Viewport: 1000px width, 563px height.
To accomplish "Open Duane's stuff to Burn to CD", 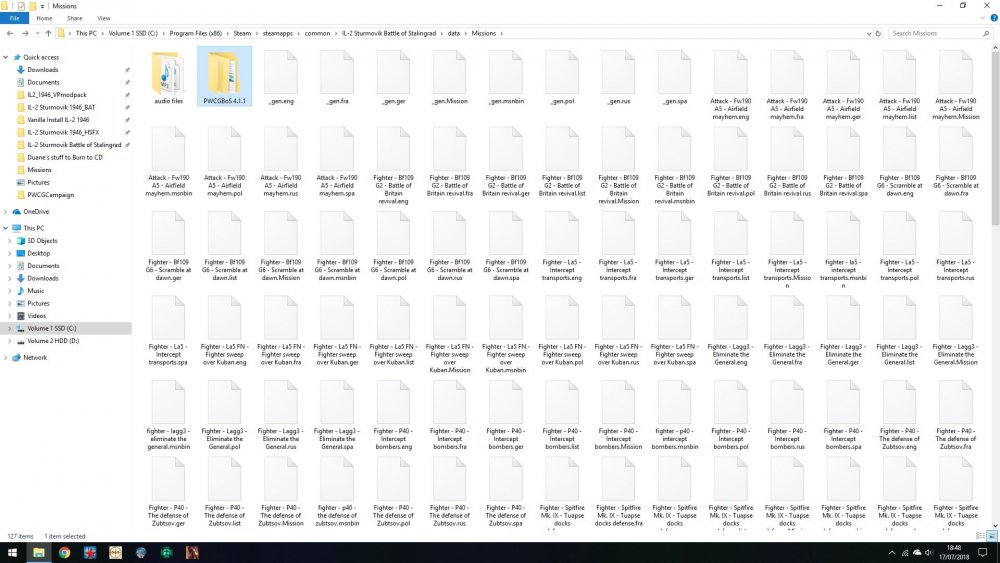I will (x=64, y=157).
